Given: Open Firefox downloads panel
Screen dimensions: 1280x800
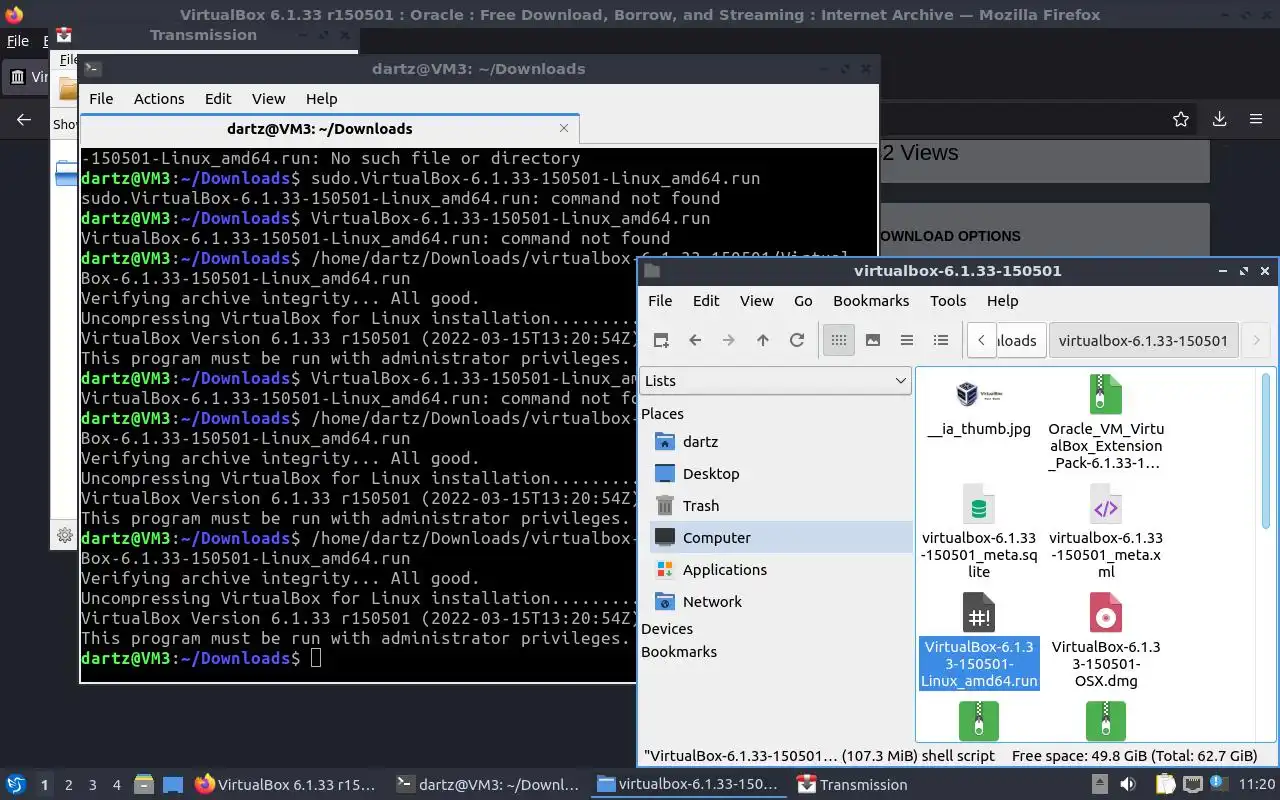Looking at the screenshot, I should [x=1219, y=119].
